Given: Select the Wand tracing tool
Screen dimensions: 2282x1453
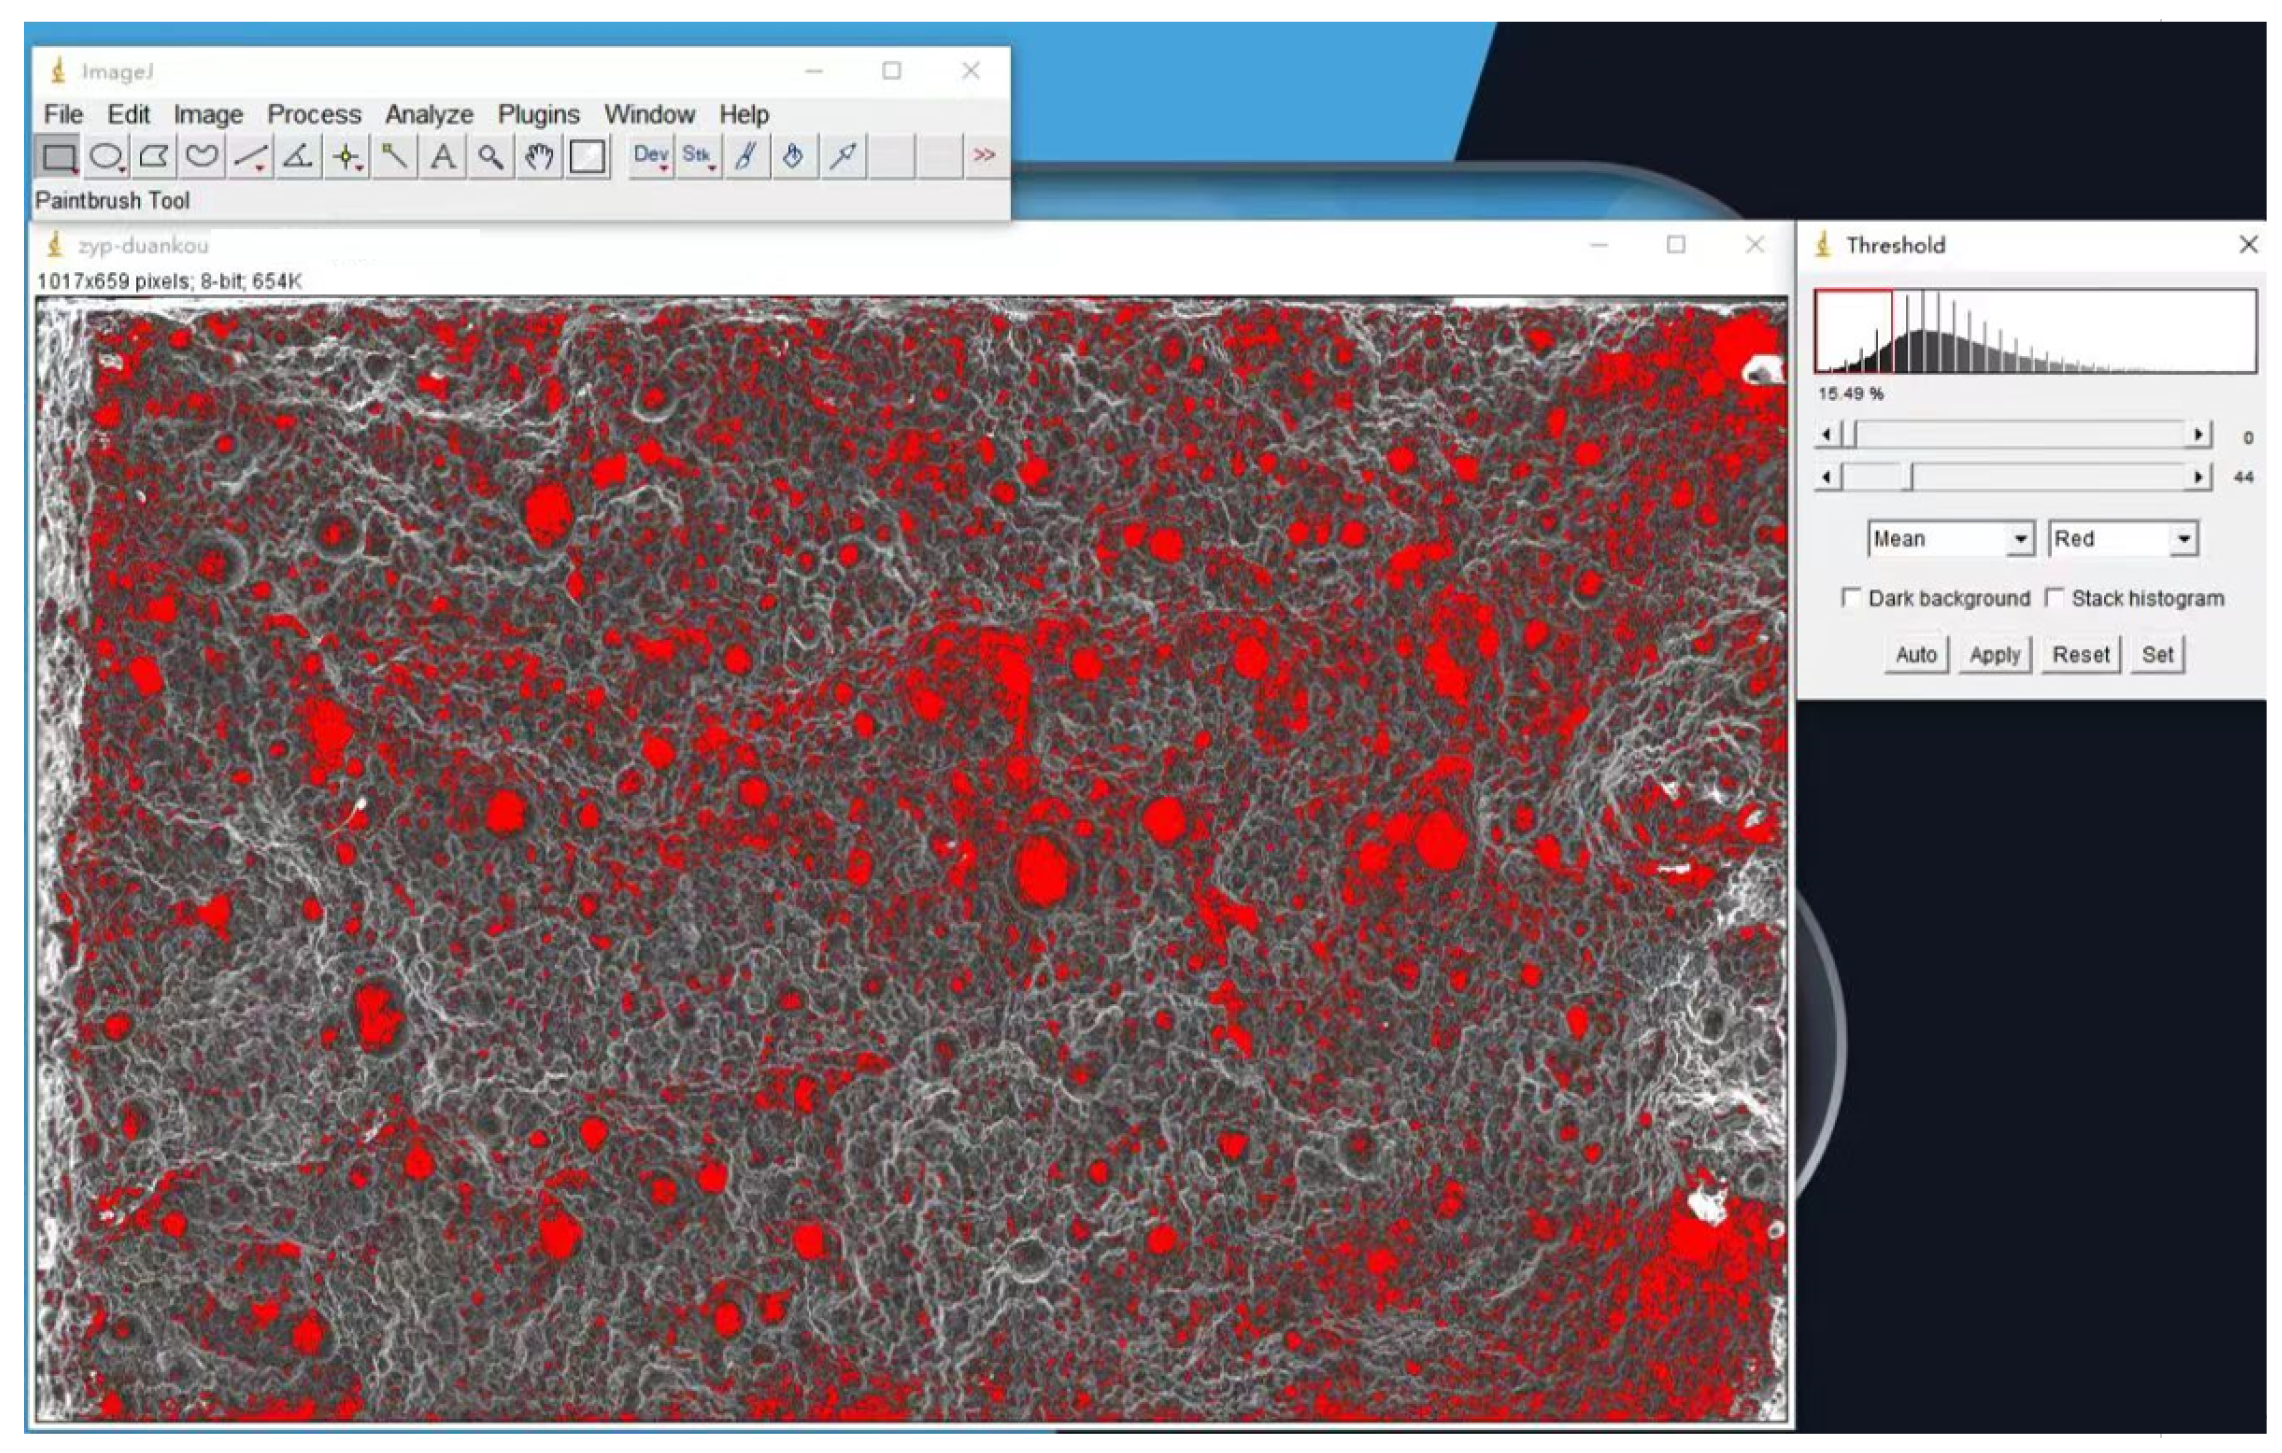Looking at the screenshot, I should tap(394, 157).
